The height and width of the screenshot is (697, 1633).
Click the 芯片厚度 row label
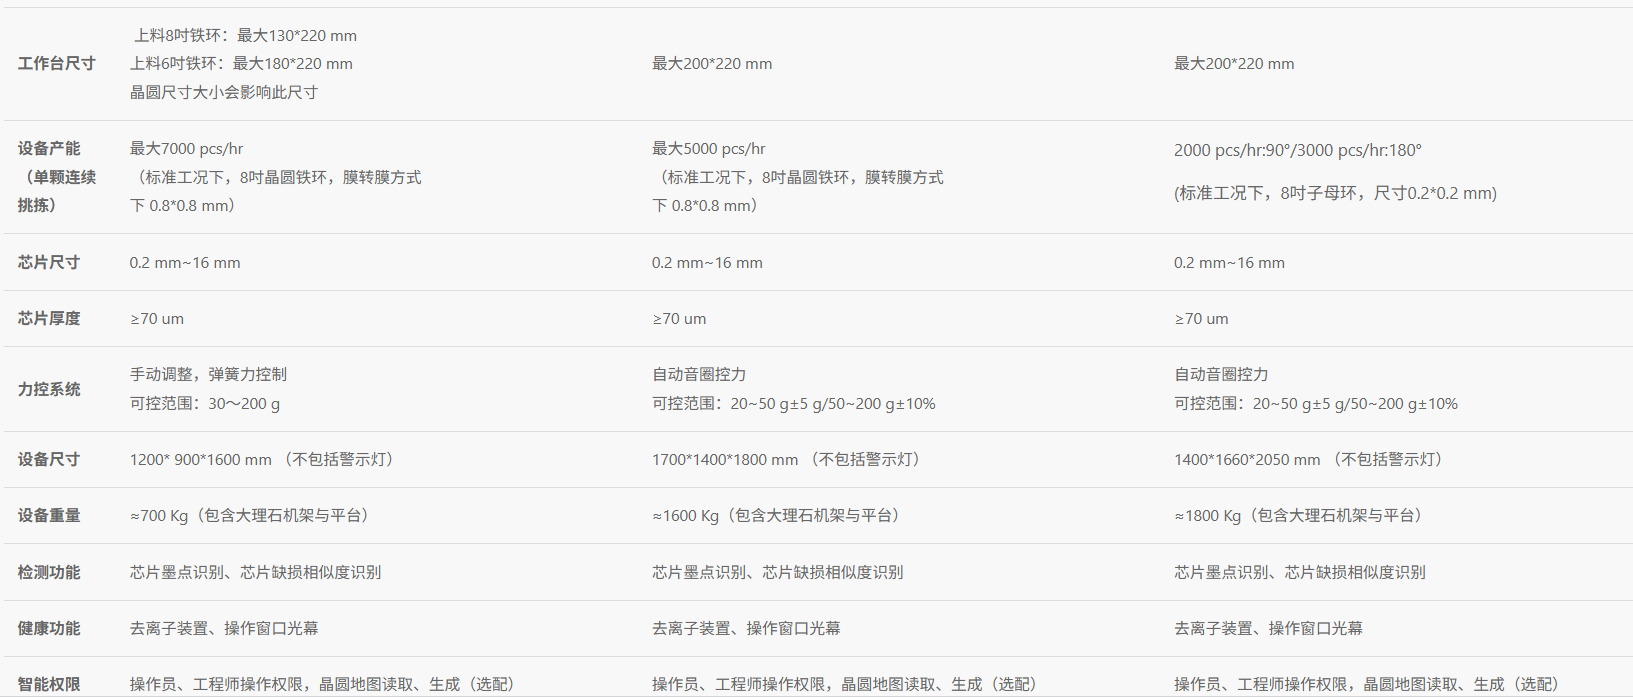[x=49, y=319]
